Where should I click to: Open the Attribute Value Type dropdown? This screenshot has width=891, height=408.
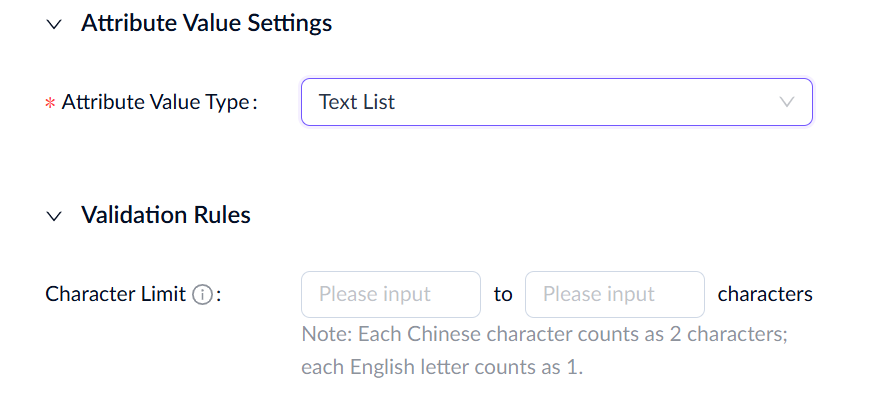click(x=556, y=102)
